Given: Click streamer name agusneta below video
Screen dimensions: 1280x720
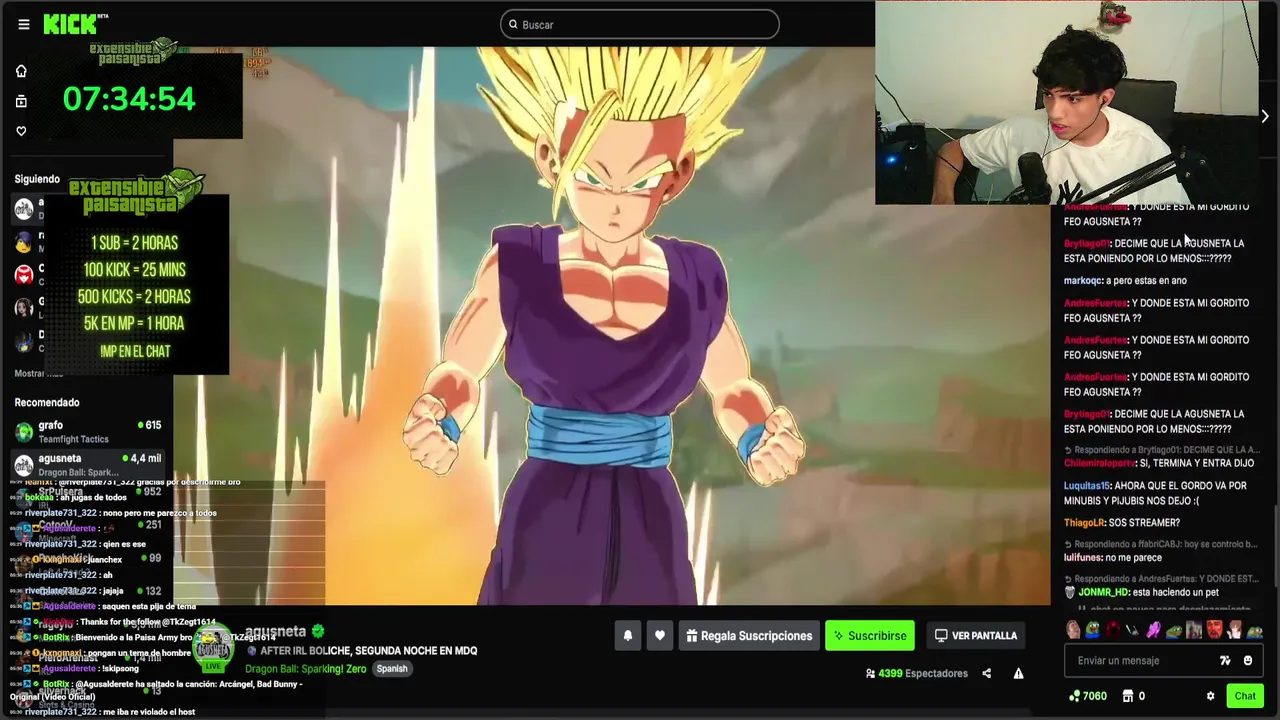Looking at the screenshot, I should tap(275, 631).
